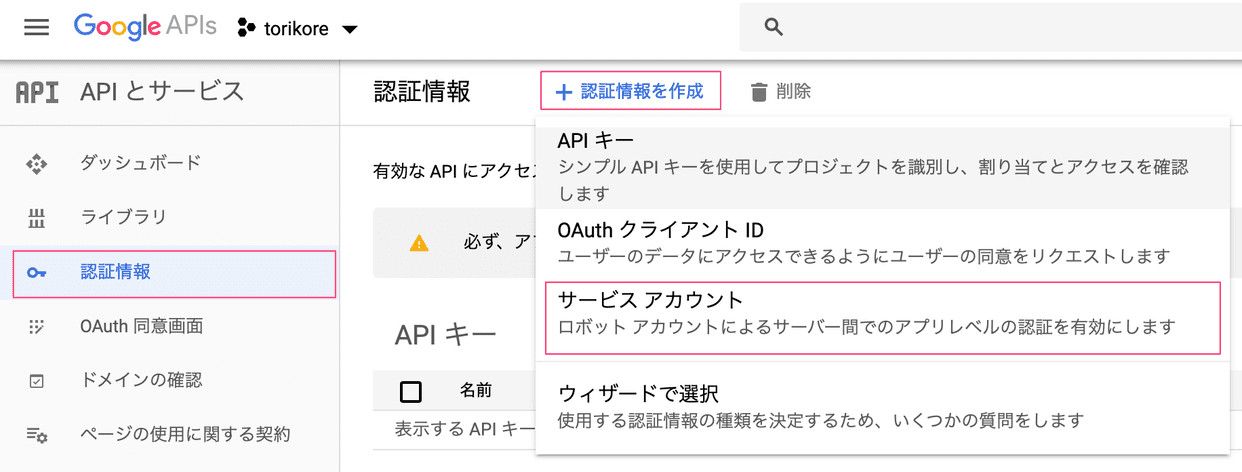Click the trash can icon
Viewport: 1242px width, 472px height.
click(759, 92)
